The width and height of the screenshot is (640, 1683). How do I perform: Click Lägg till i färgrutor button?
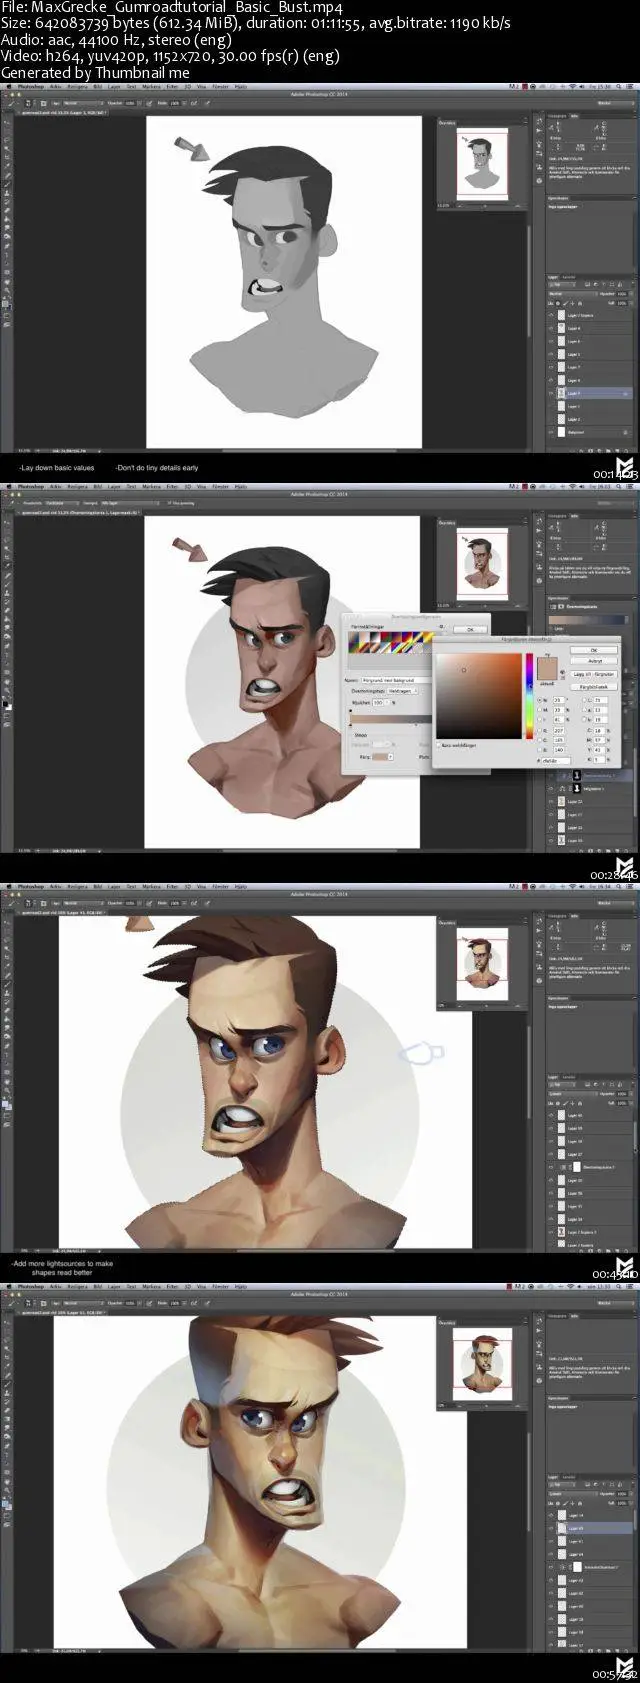(594, 674)
